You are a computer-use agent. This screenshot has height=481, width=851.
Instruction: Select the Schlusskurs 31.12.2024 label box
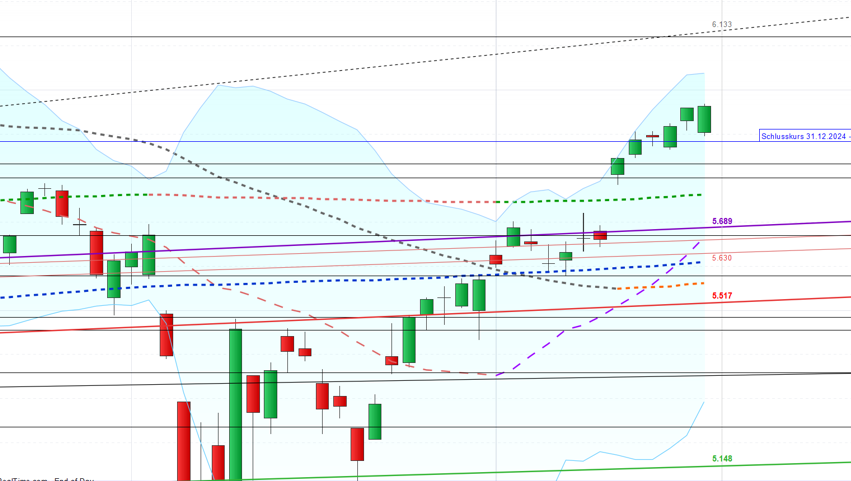tap(805, 136)
